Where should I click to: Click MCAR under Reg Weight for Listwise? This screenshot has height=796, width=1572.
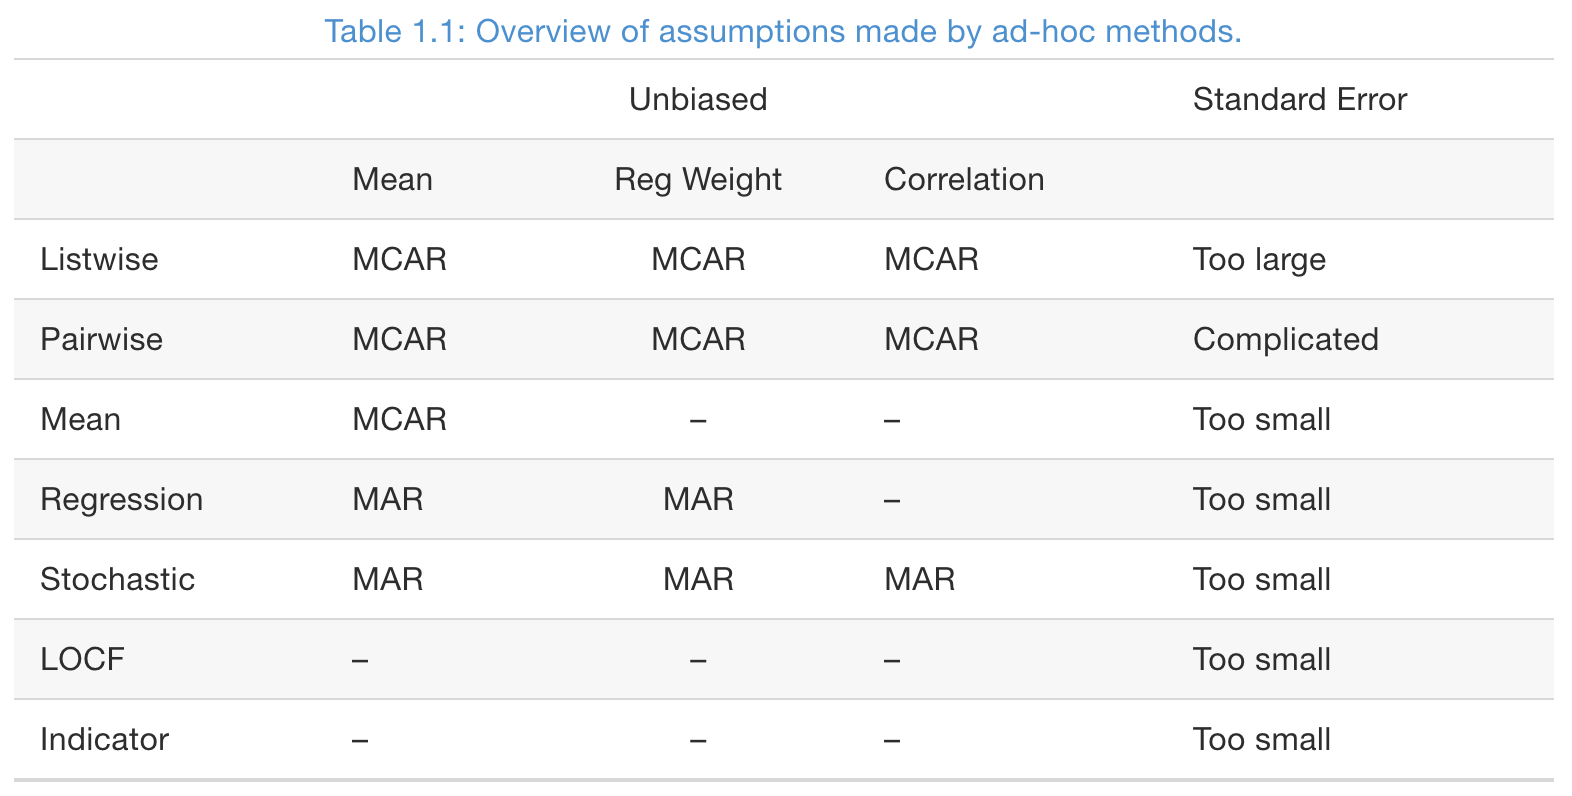[698, 259]
